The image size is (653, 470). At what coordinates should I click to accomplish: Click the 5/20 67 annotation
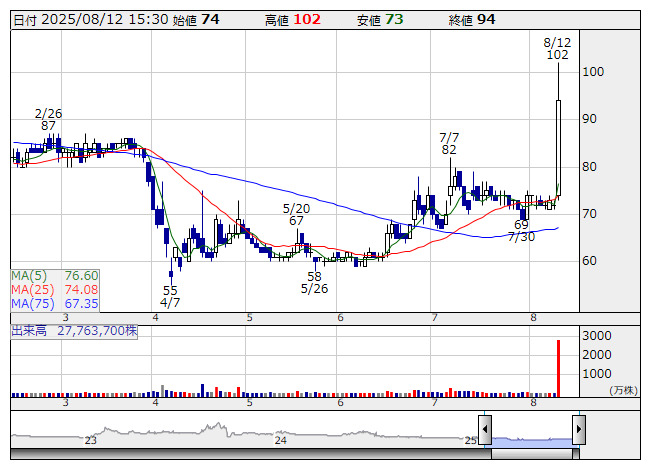[x=296, y=214]
